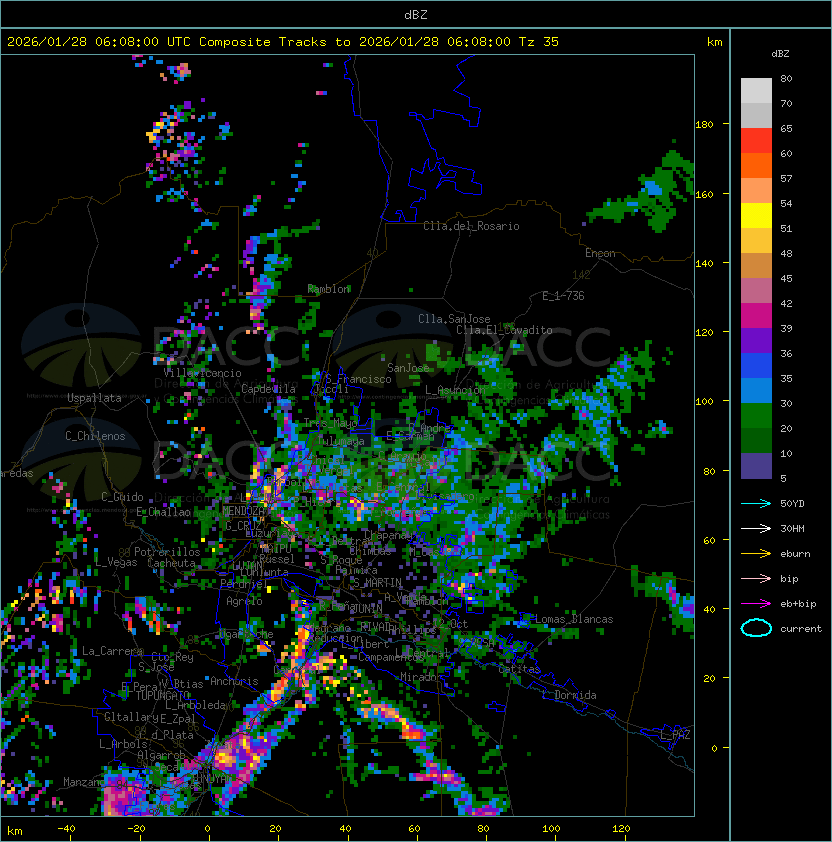Image resolution: width=832 pixels, height=842 pixels.
Task: Click the 'eburn' legend label
Action: (795, 554)
